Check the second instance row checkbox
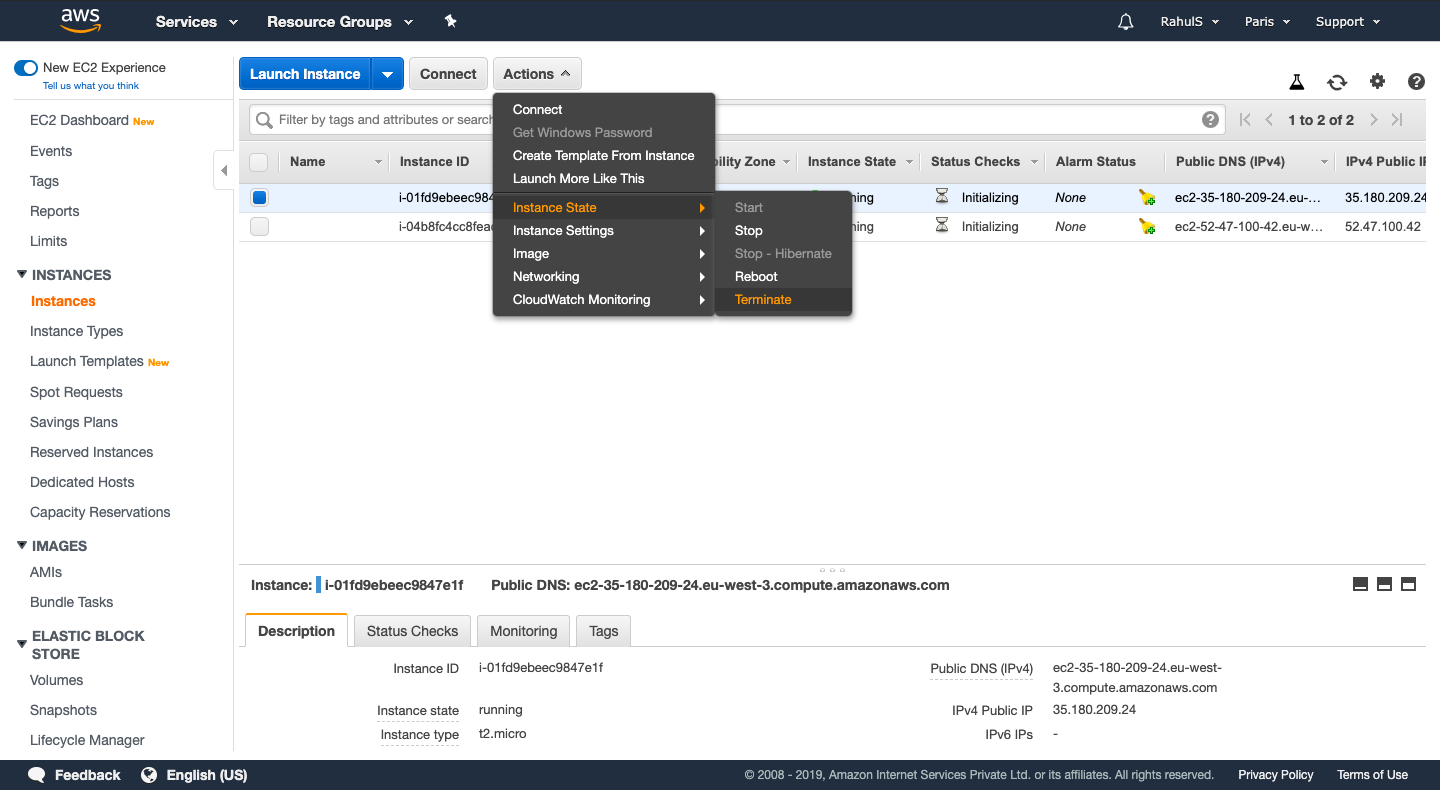 point(259,226)
